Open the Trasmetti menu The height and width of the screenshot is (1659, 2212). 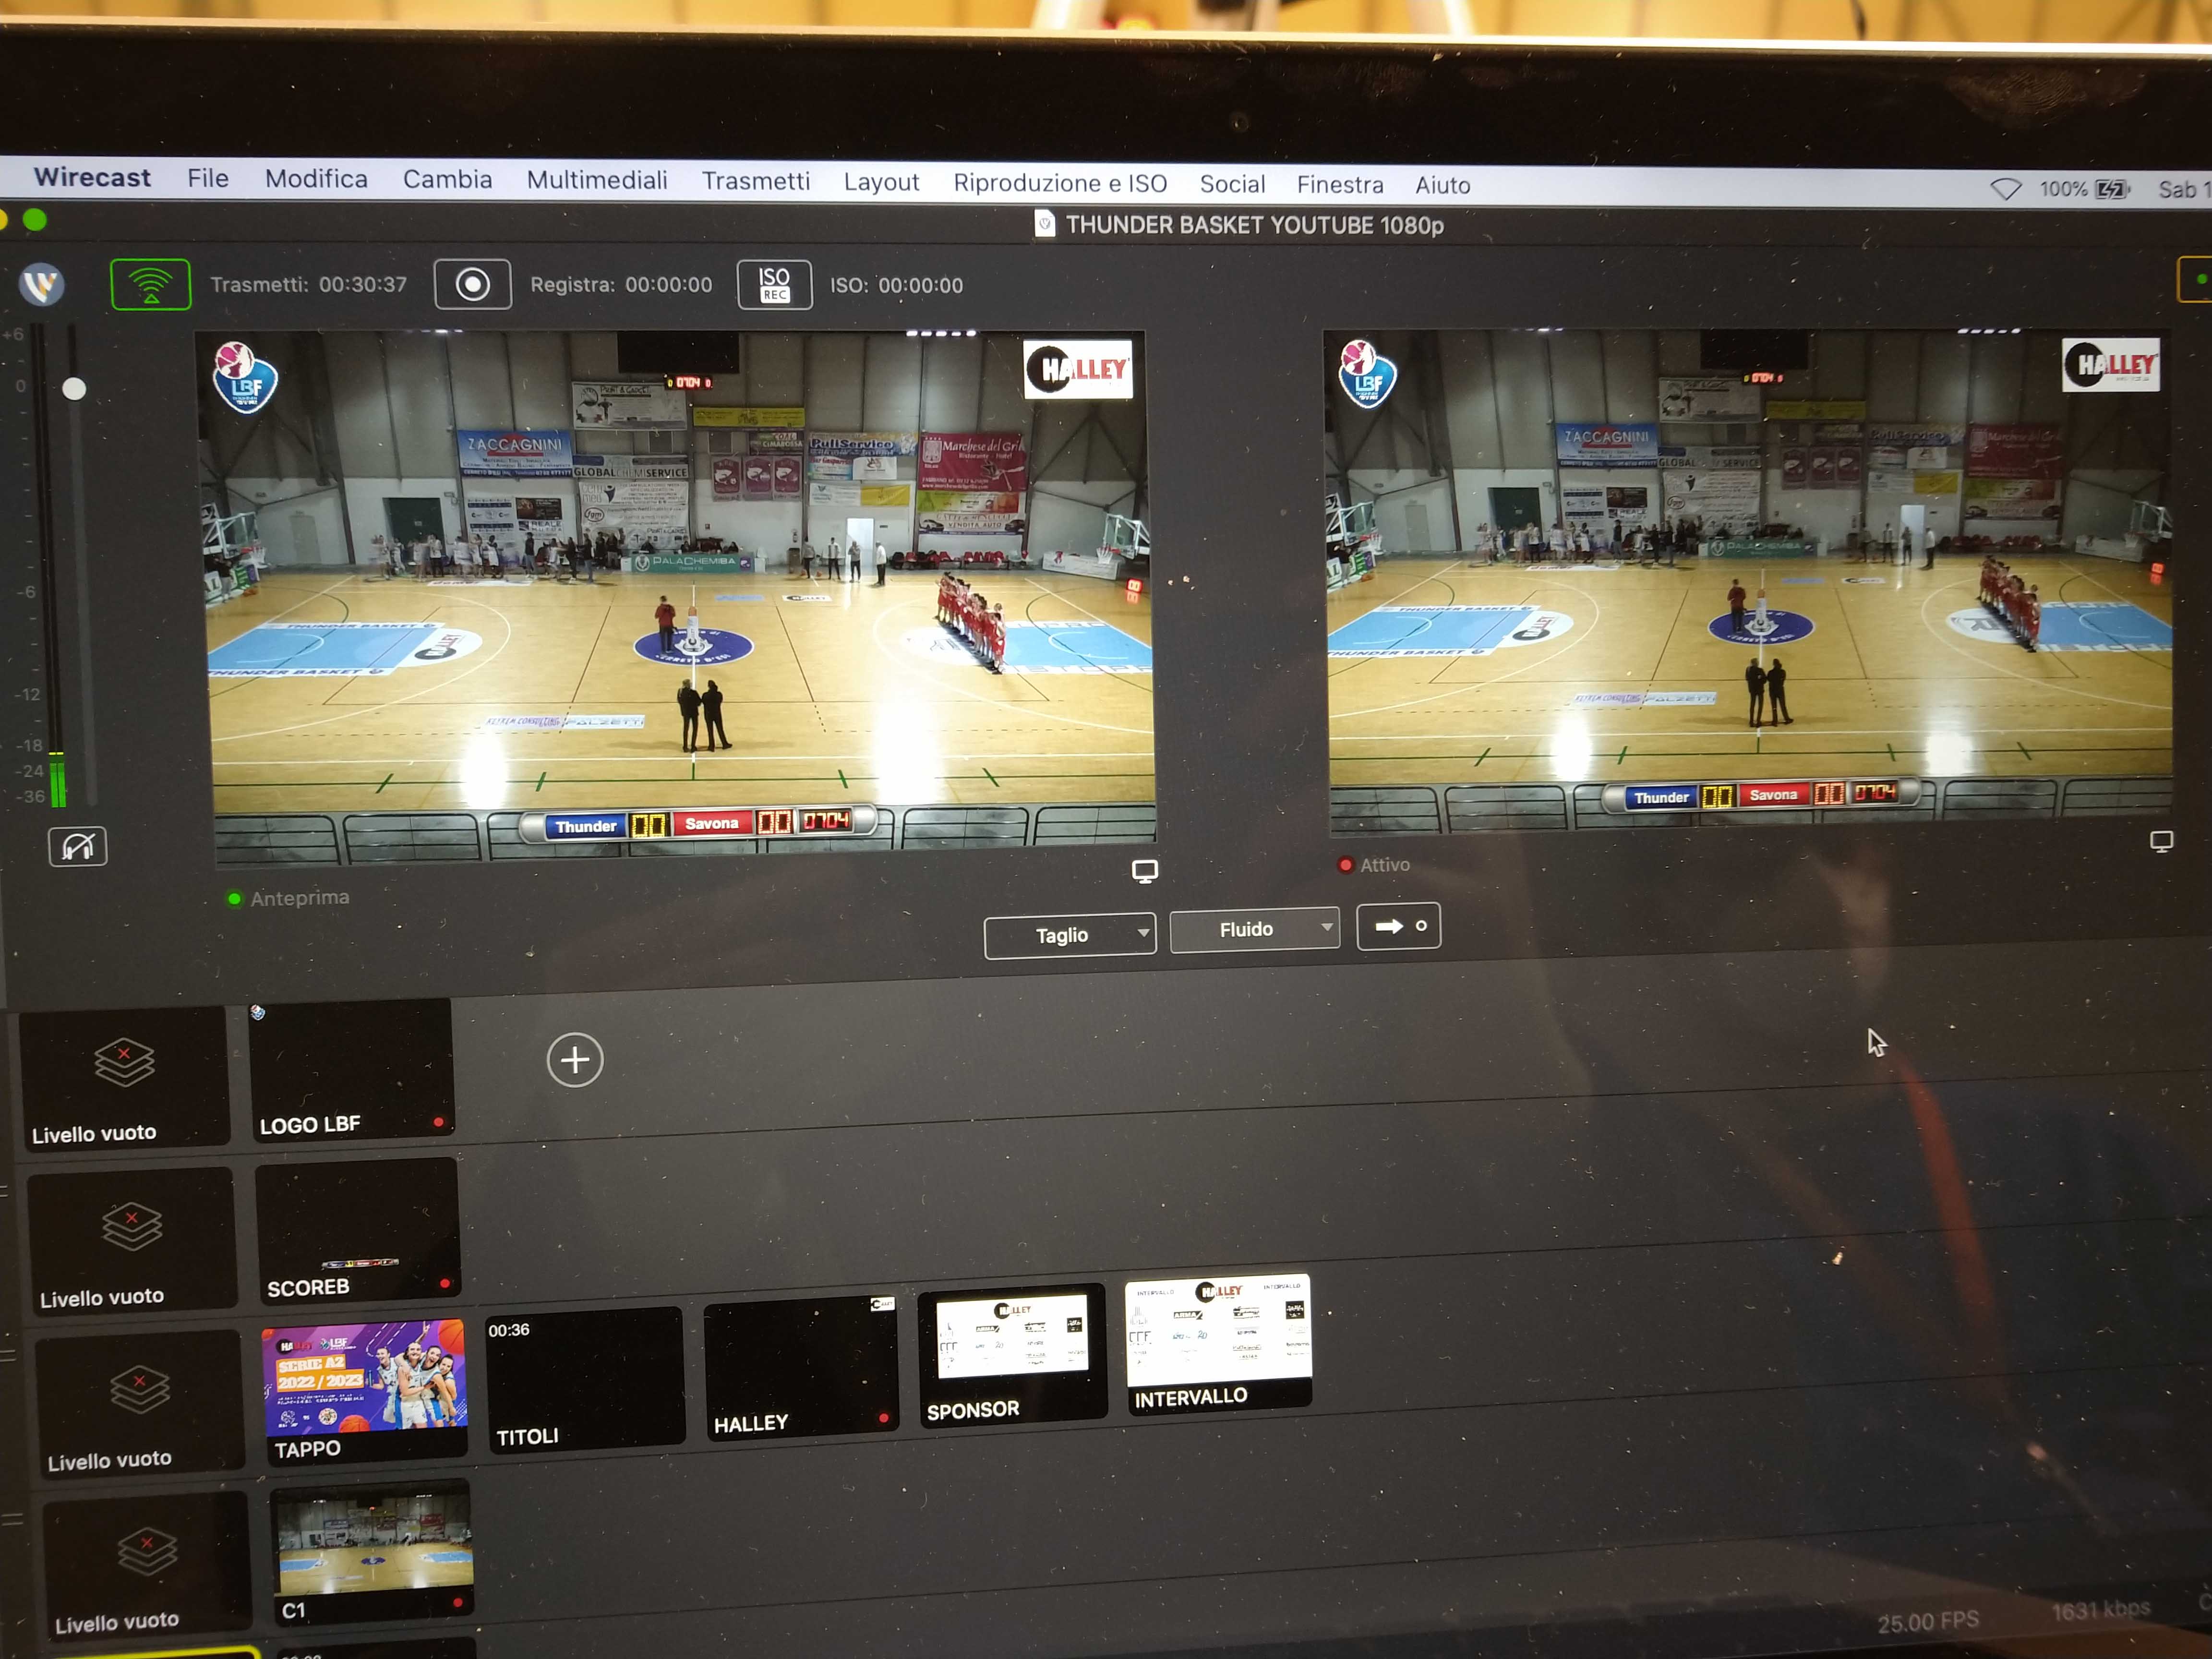[755, 182]
